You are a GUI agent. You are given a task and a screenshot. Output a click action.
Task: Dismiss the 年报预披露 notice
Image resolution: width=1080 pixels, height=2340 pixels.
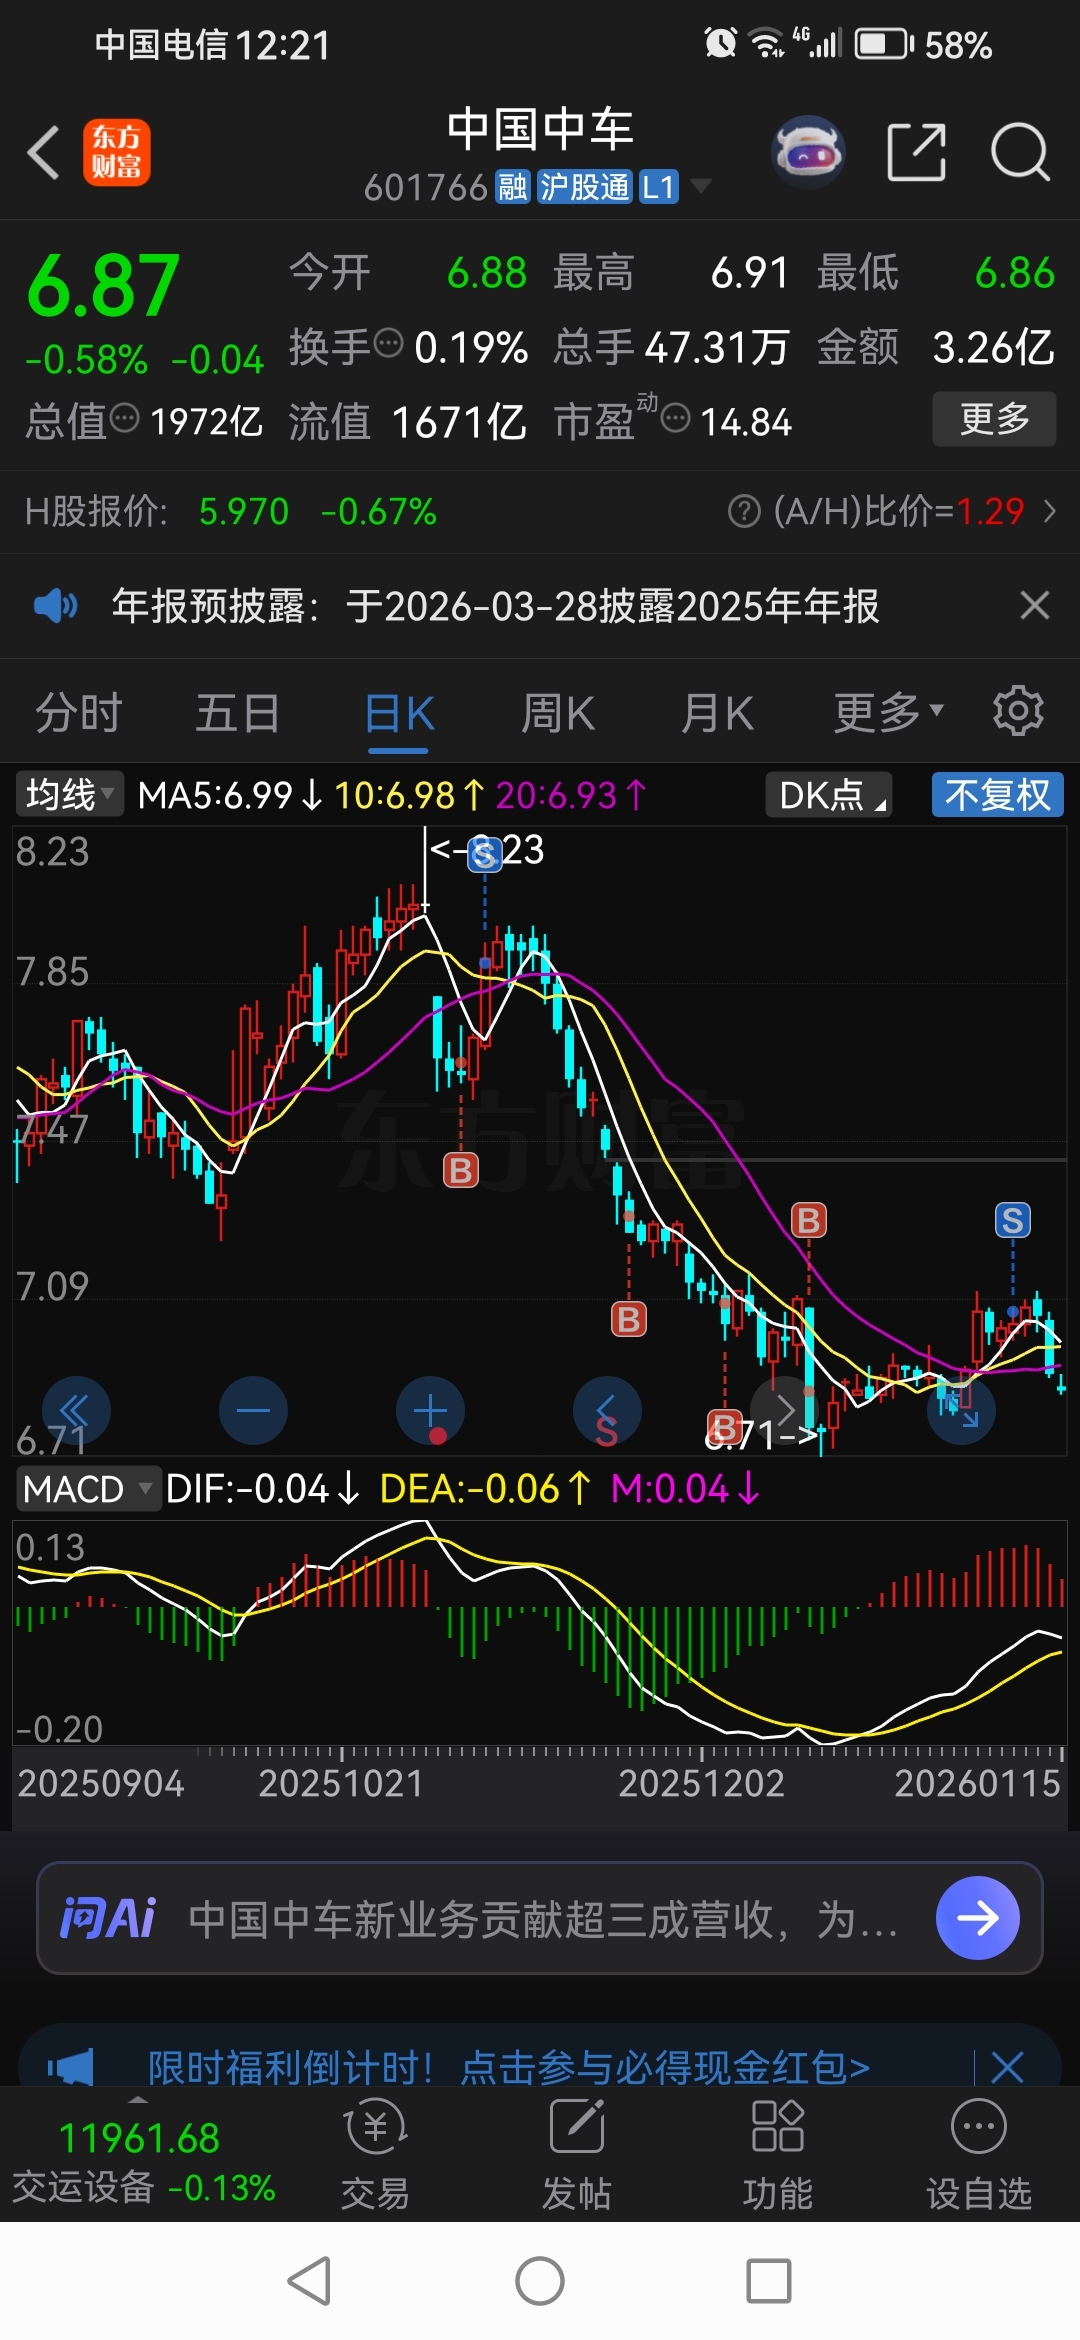click(x=1035, y=606)
